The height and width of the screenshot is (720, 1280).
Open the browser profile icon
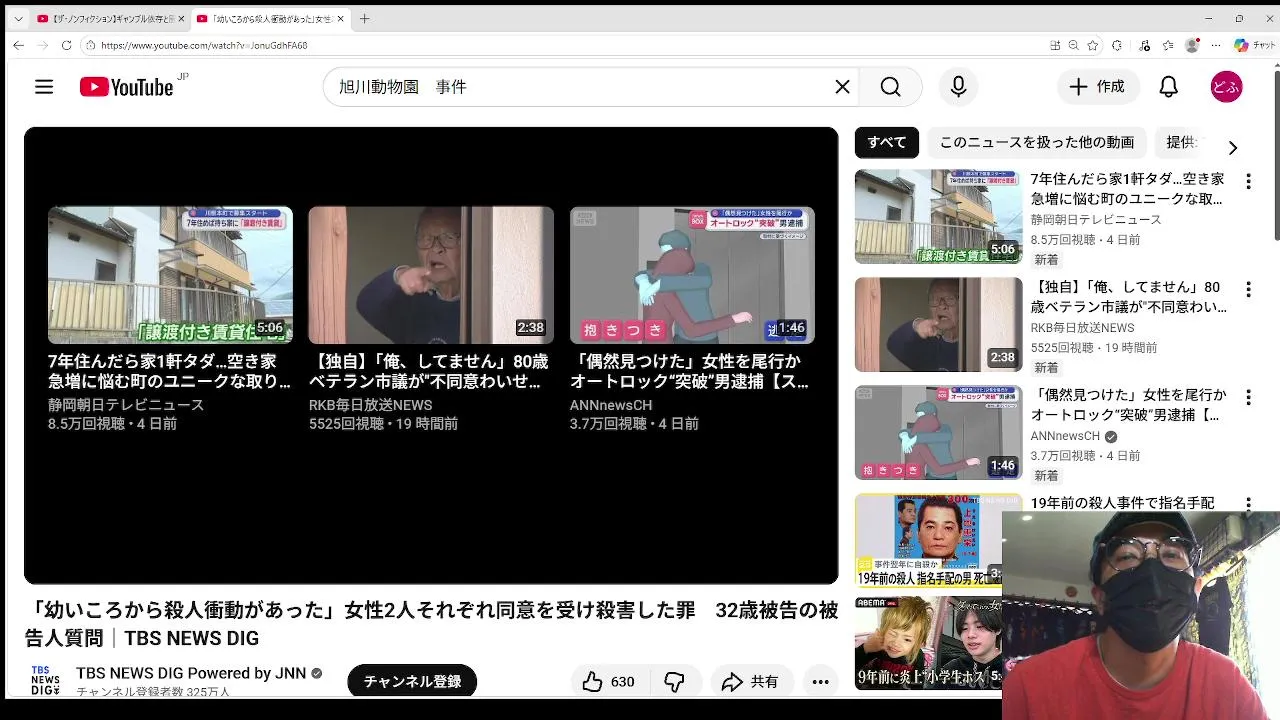tap(1192, 45)
